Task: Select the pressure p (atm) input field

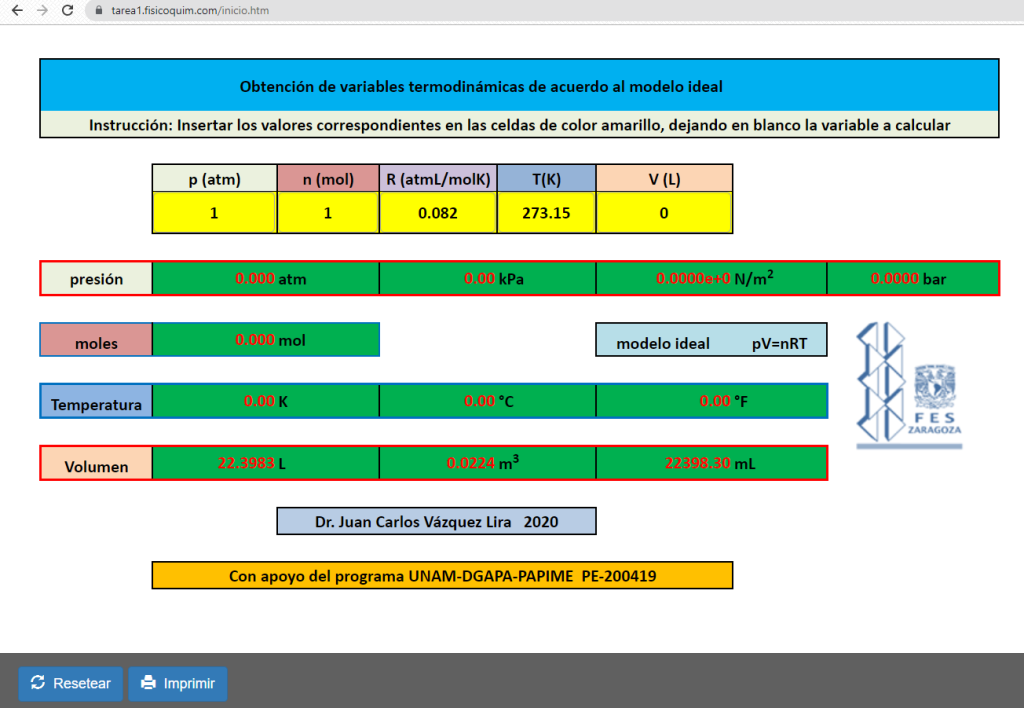Action: (214, 213)
